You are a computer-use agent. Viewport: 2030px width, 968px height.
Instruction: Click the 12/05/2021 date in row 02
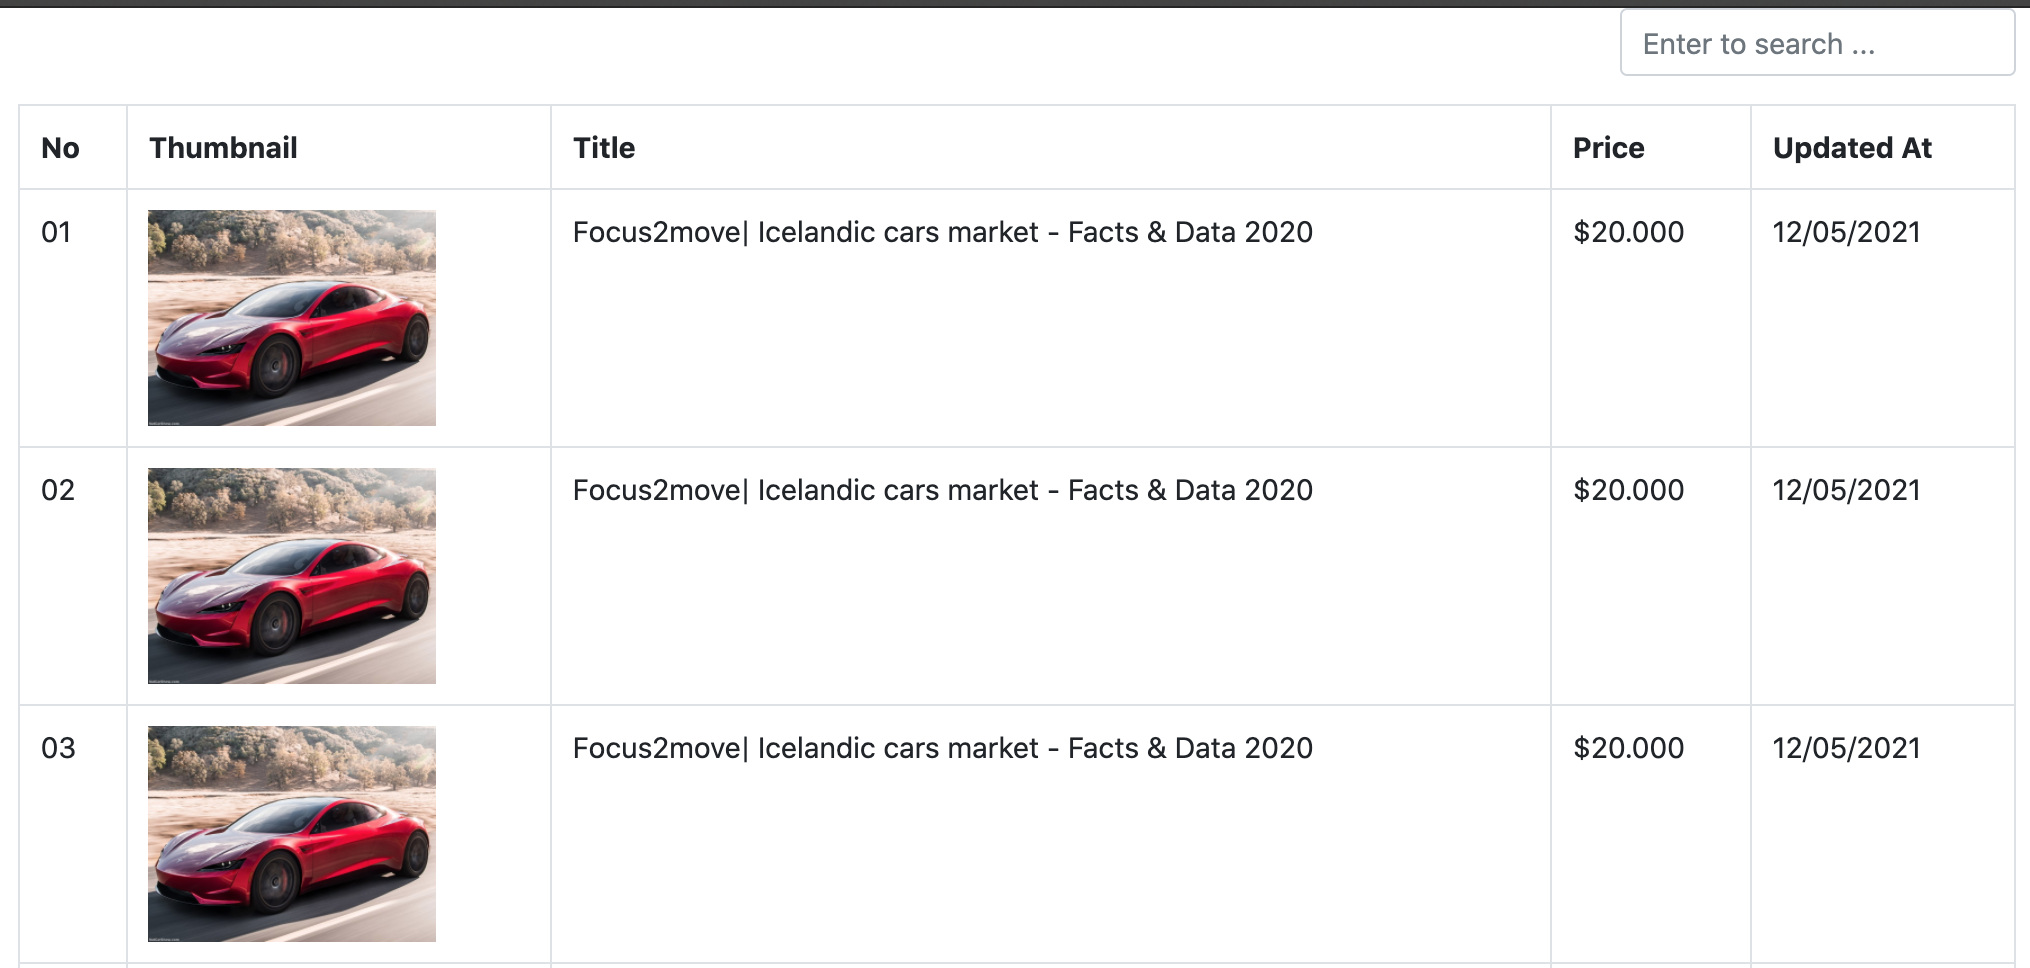(x=1846, y=490)
